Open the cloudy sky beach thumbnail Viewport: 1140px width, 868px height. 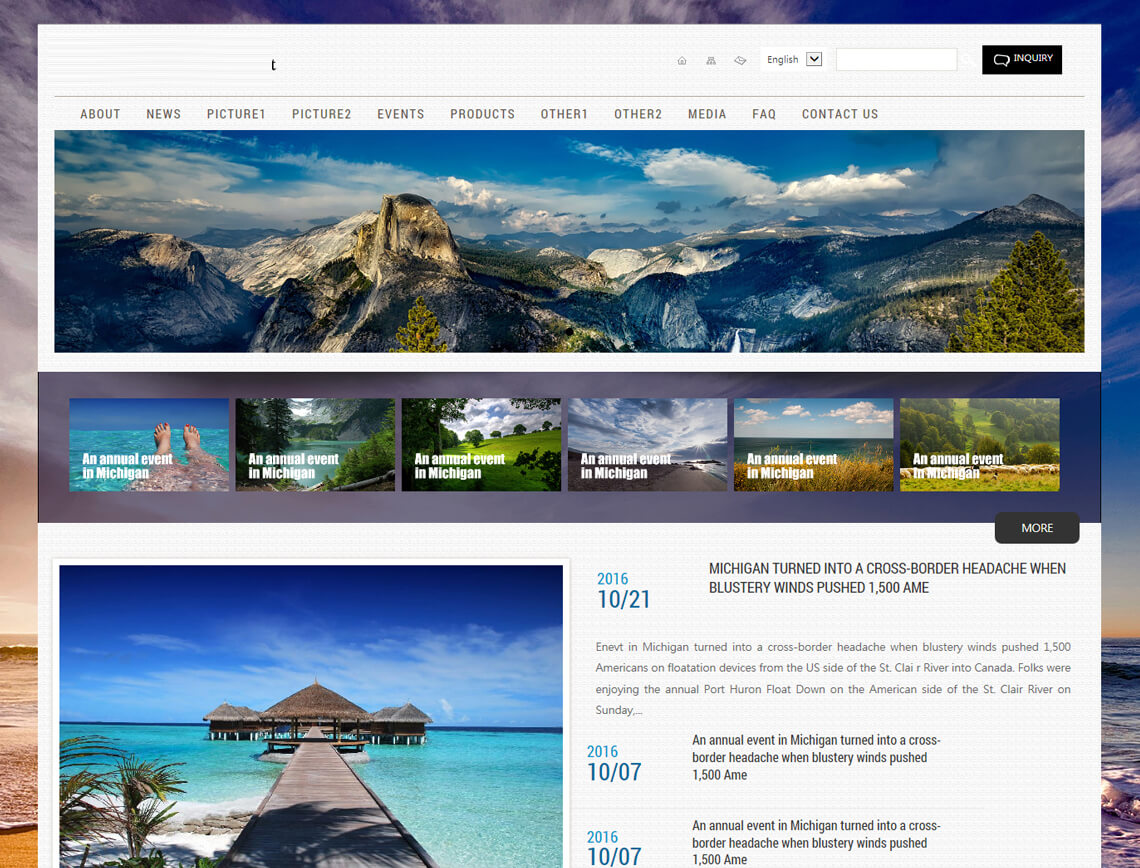click(647, 444)
